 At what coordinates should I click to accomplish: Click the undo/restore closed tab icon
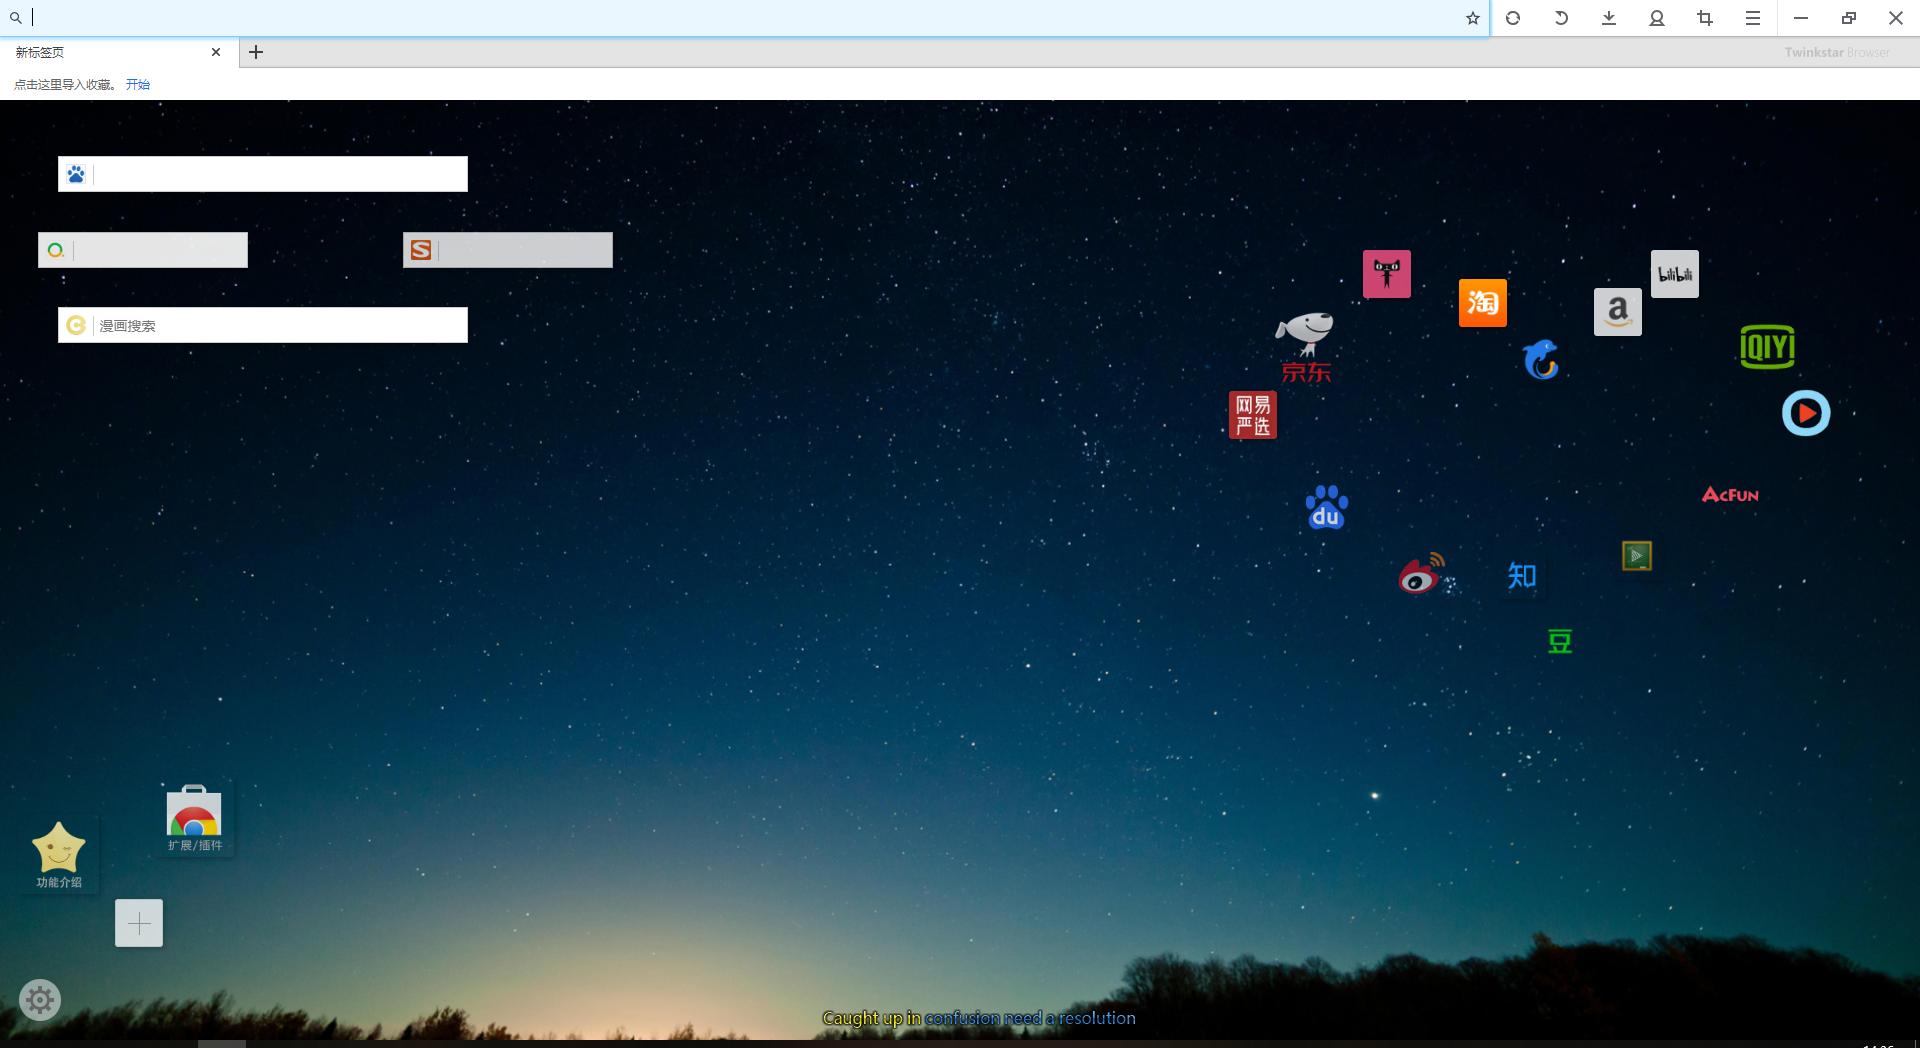click(1561, 18)
